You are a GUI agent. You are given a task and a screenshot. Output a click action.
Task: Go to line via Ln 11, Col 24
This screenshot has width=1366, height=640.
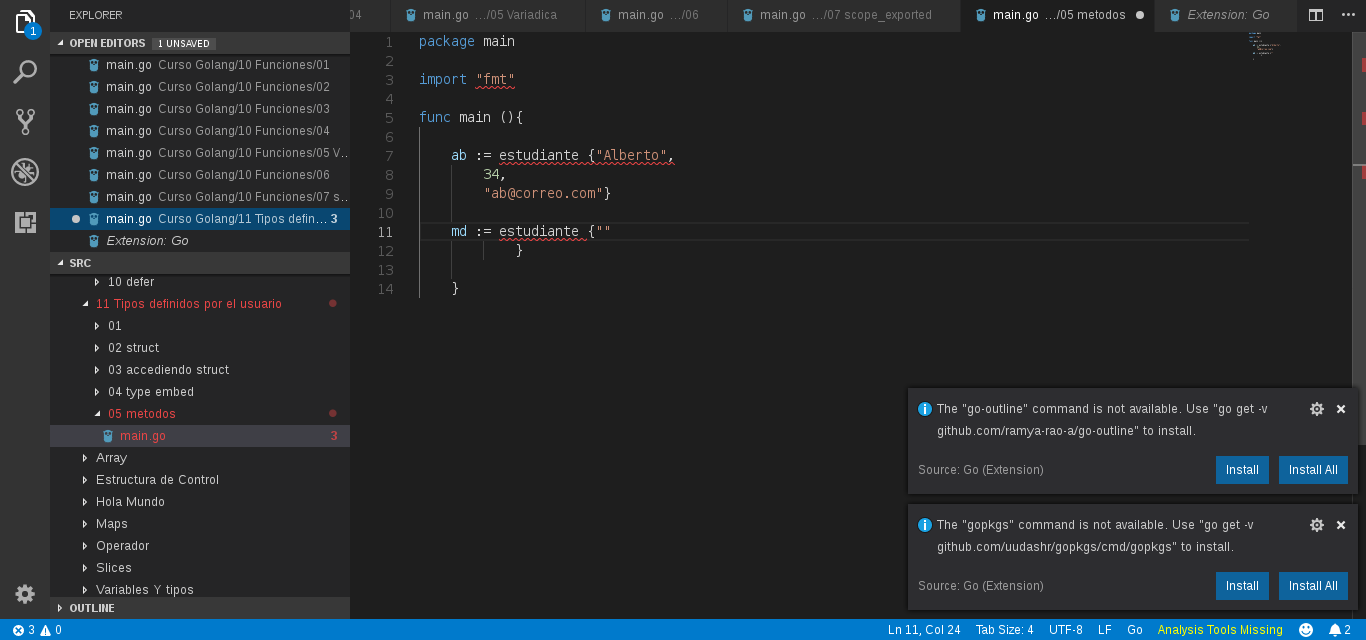[x=924, y=630]
